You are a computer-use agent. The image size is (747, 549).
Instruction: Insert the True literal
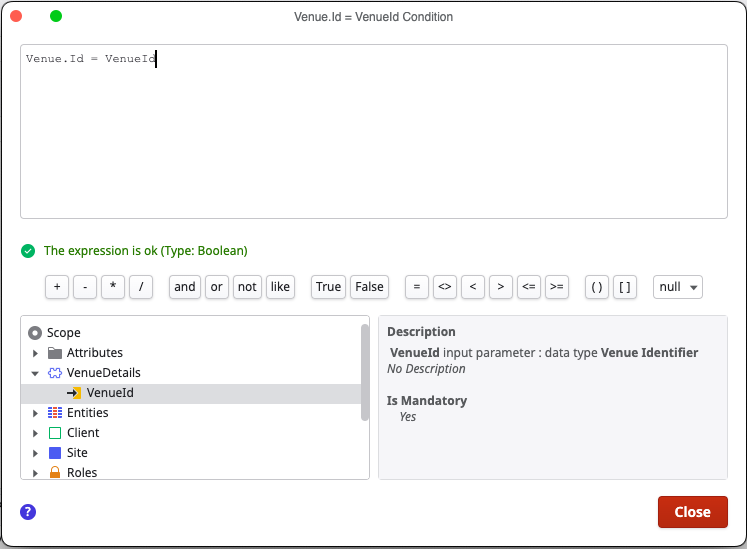(328, 287)
